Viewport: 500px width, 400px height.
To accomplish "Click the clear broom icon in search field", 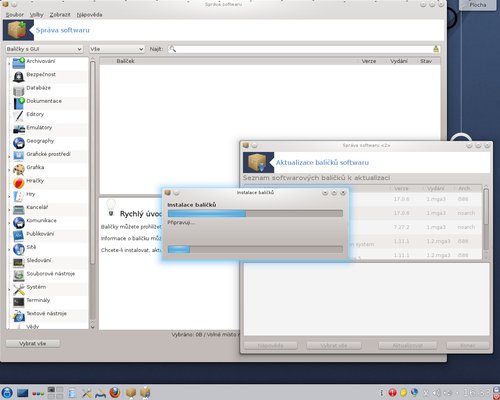I will click(436, 49).
